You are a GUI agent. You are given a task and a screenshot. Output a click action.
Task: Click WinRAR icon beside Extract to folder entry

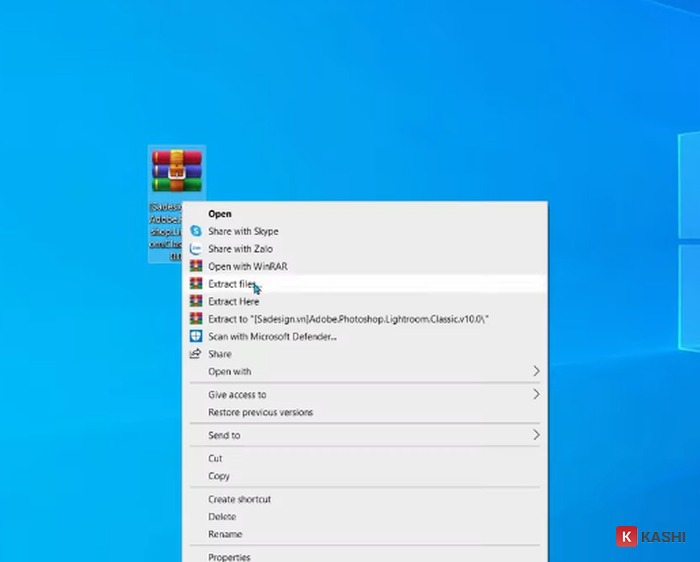(196, 319)
